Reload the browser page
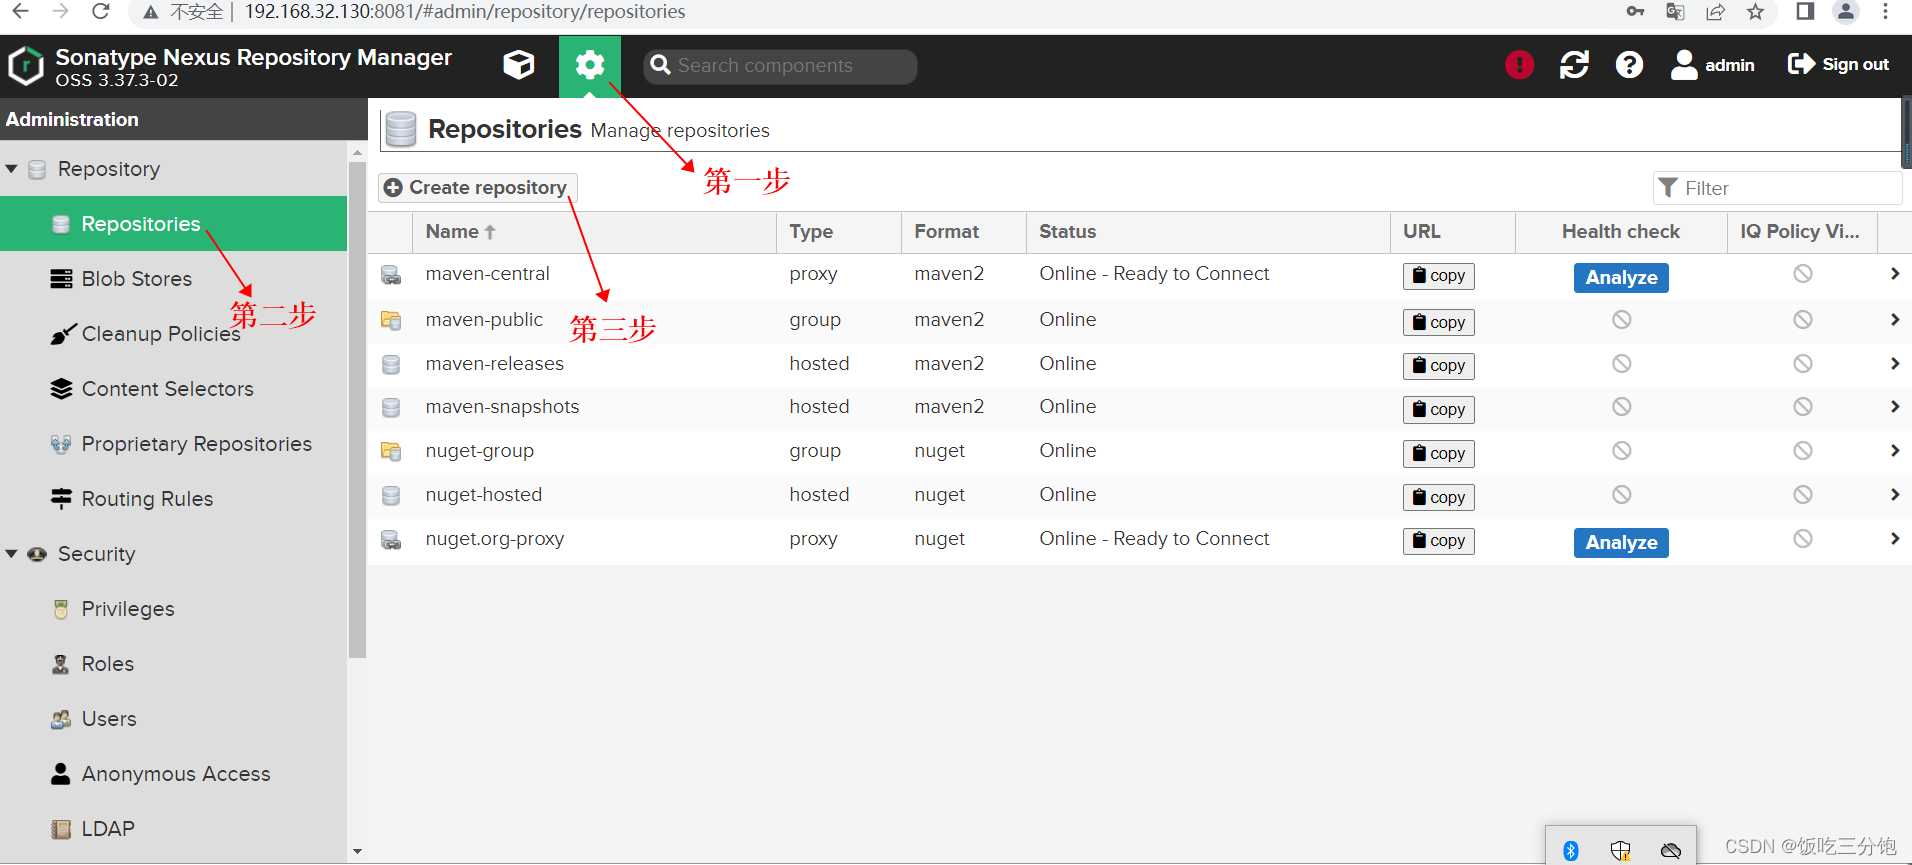This screenshot has height=865, width=1912. (x=100, y=12)
